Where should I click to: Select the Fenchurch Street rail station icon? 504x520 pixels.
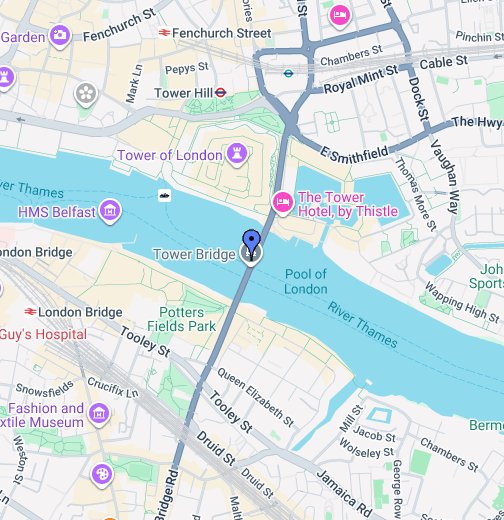point(164,33)
